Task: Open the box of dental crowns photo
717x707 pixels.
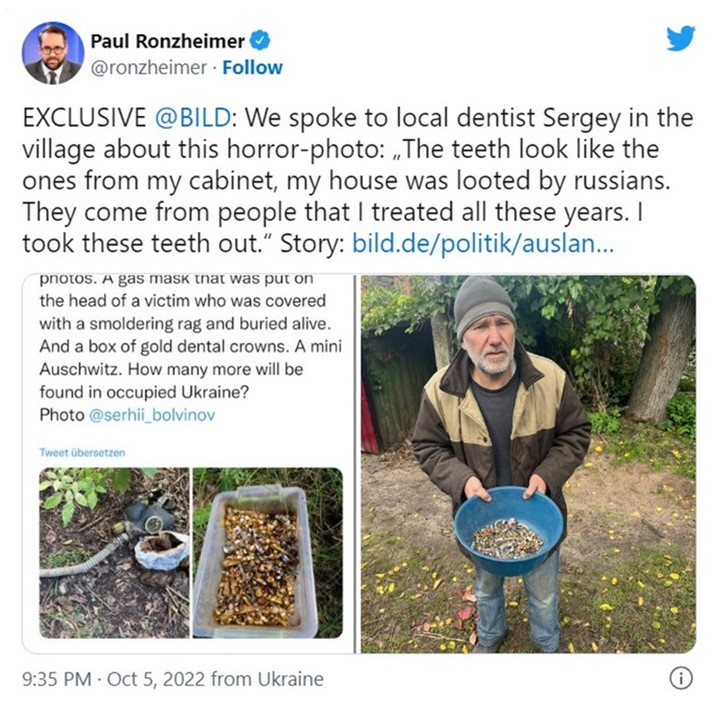Action: coord(268,552)
